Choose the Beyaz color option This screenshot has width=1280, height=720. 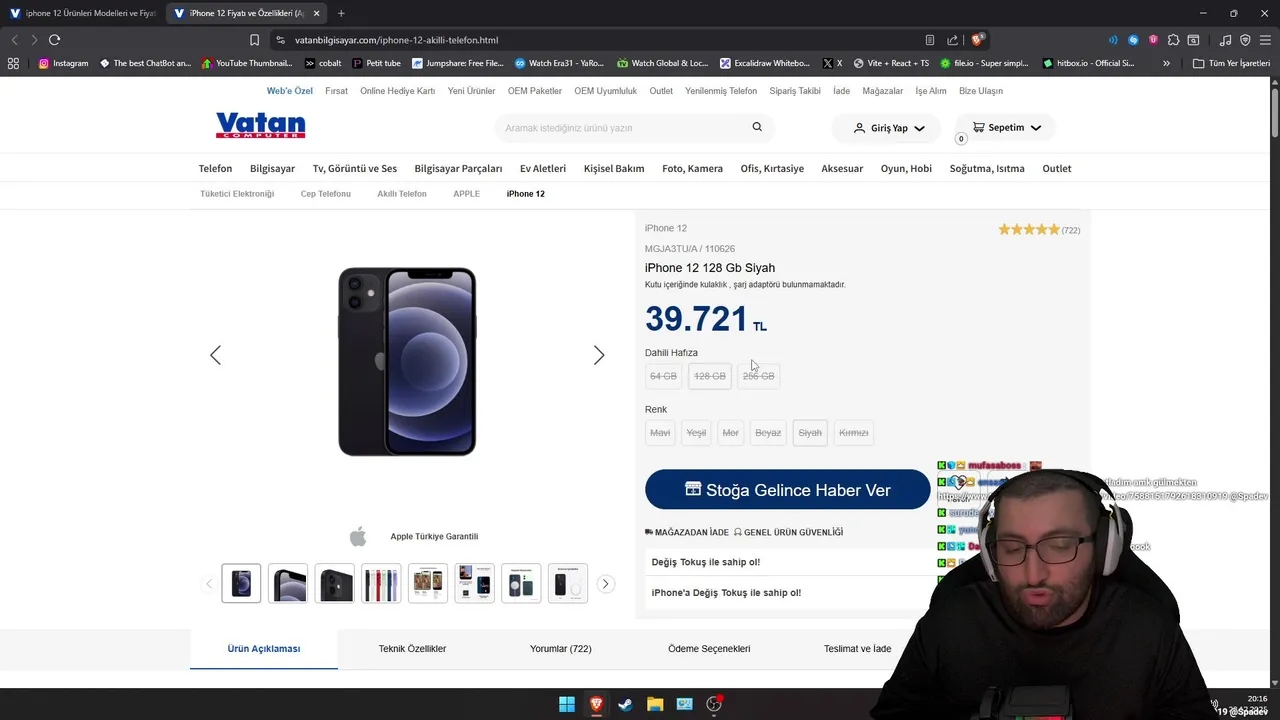click(768, 433)
